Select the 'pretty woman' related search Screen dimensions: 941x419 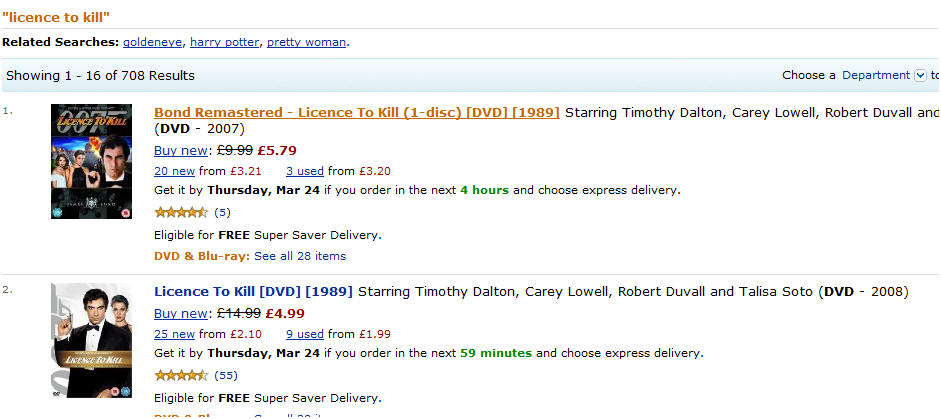(306, 43)
